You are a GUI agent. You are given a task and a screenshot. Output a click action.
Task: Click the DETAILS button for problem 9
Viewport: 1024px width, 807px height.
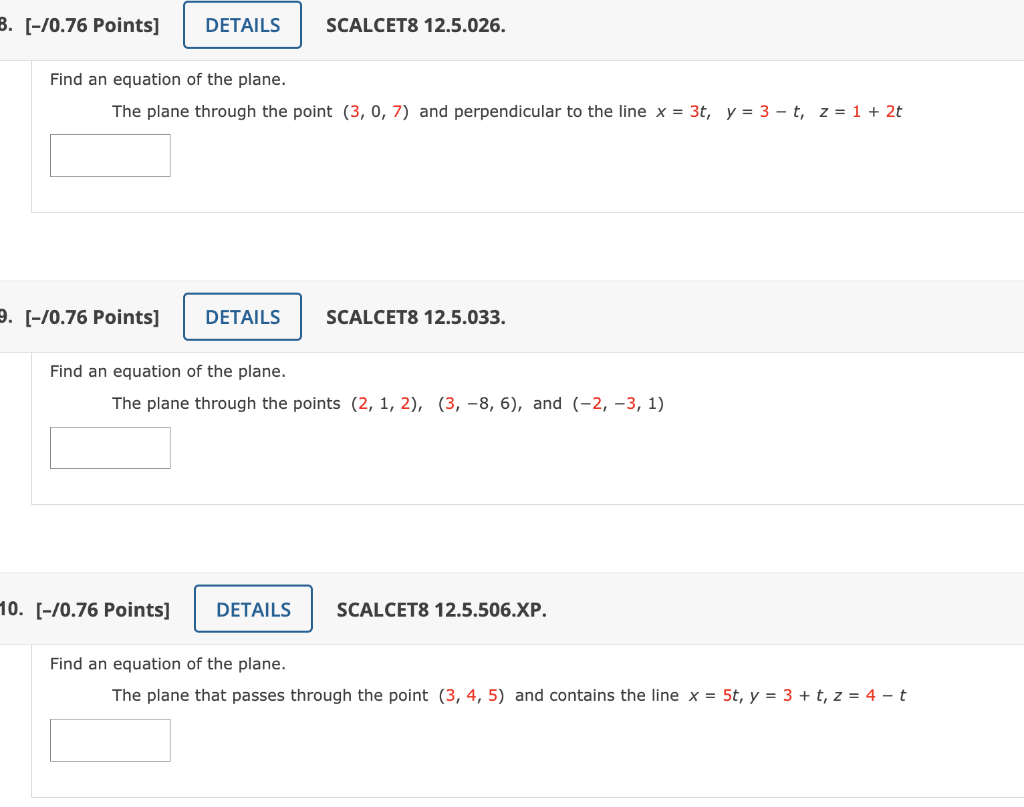coord(242,316)
